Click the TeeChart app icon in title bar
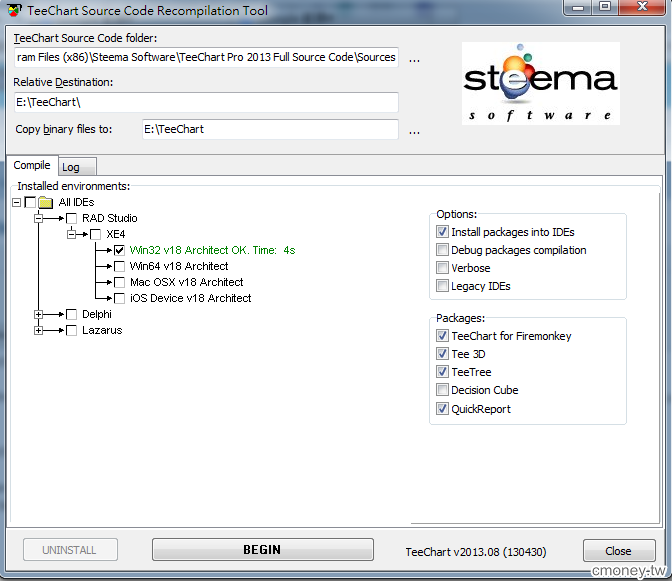This screenshot has width=672, height=581. 14,10
